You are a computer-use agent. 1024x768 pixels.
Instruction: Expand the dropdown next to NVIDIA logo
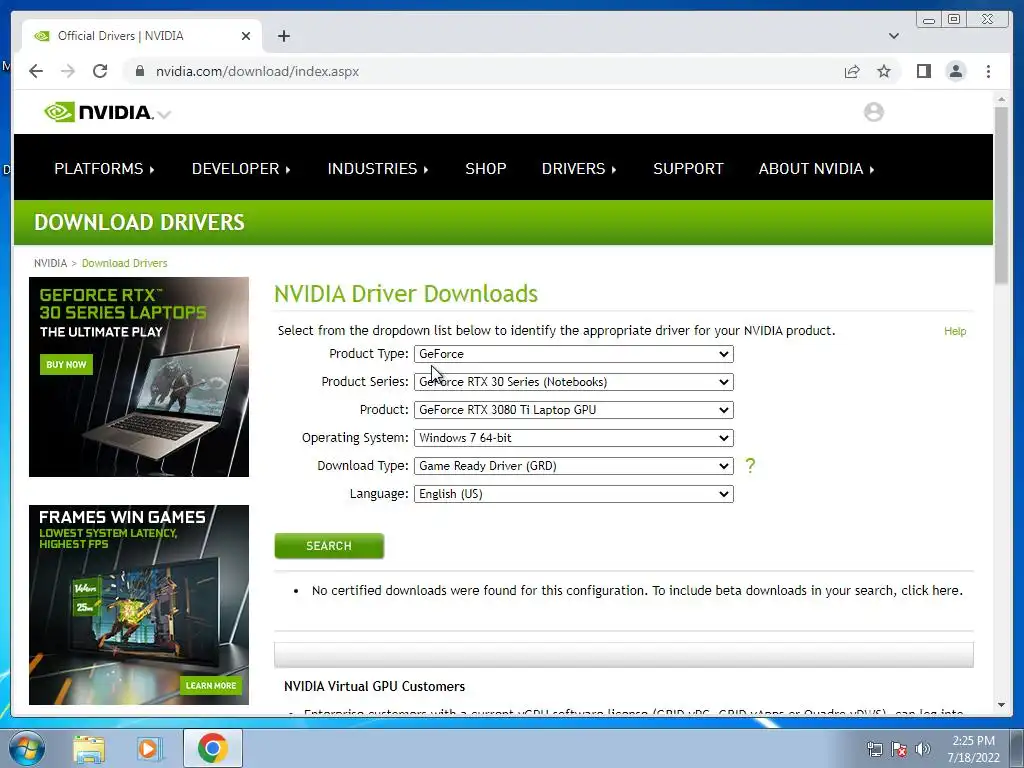point(165,114)
